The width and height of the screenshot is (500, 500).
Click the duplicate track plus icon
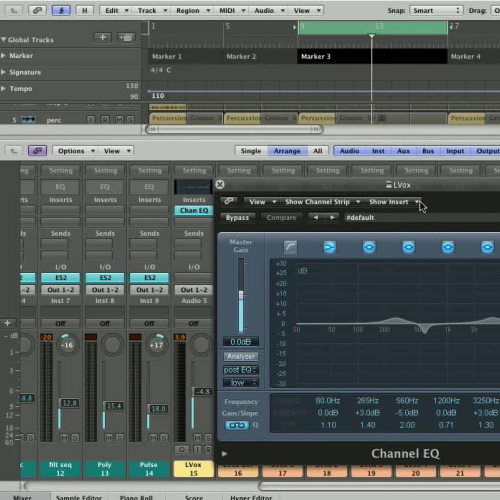126,37
